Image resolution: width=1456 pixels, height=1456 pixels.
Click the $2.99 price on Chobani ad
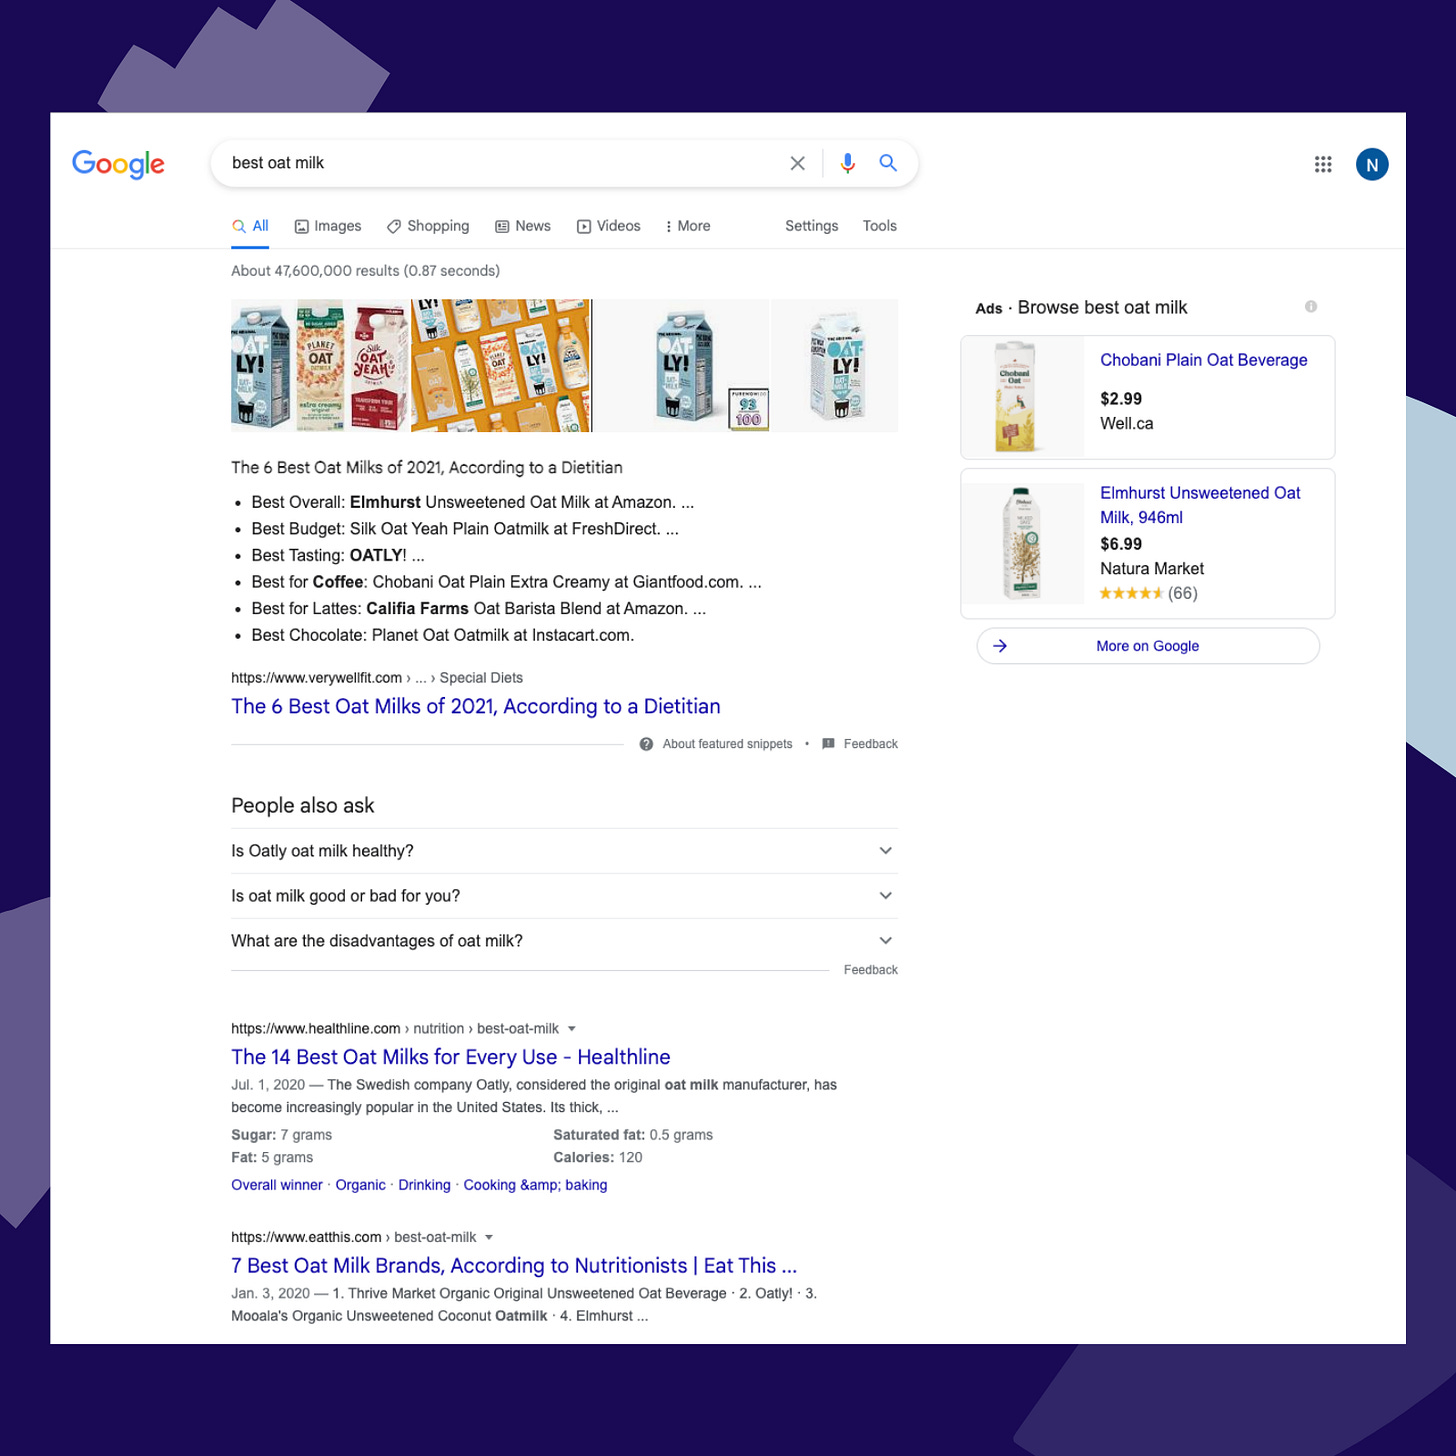(x=1121, y=399)
